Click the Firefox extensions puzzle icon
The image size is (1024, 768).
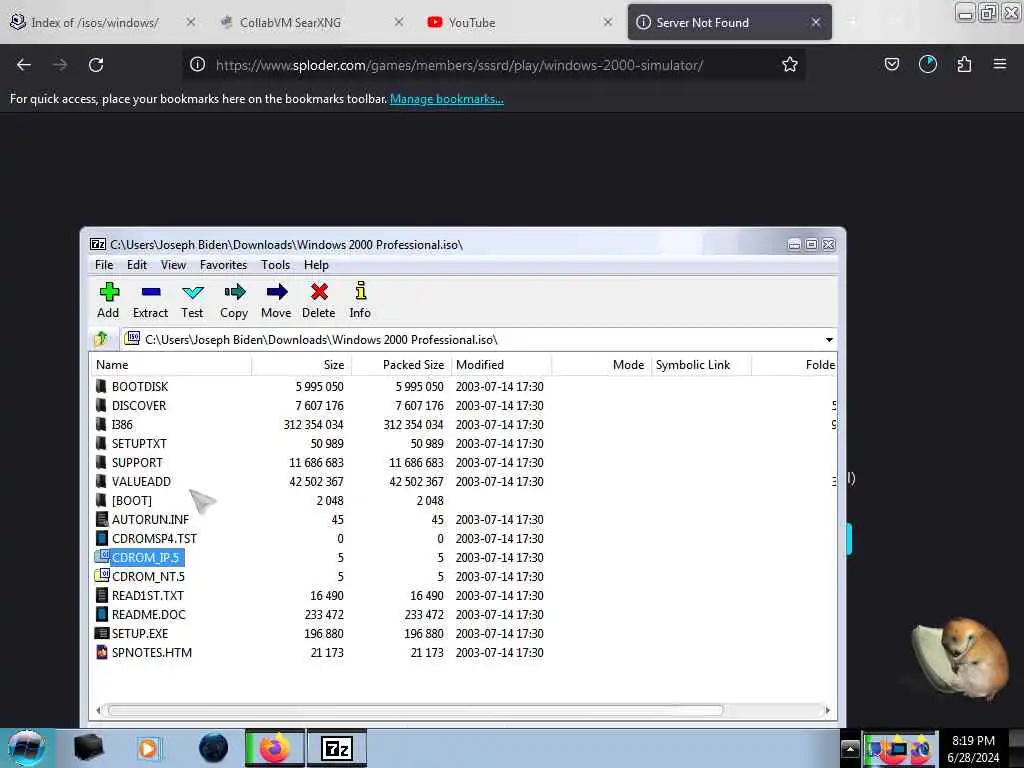pyautogui.click(x=964, y=64)
